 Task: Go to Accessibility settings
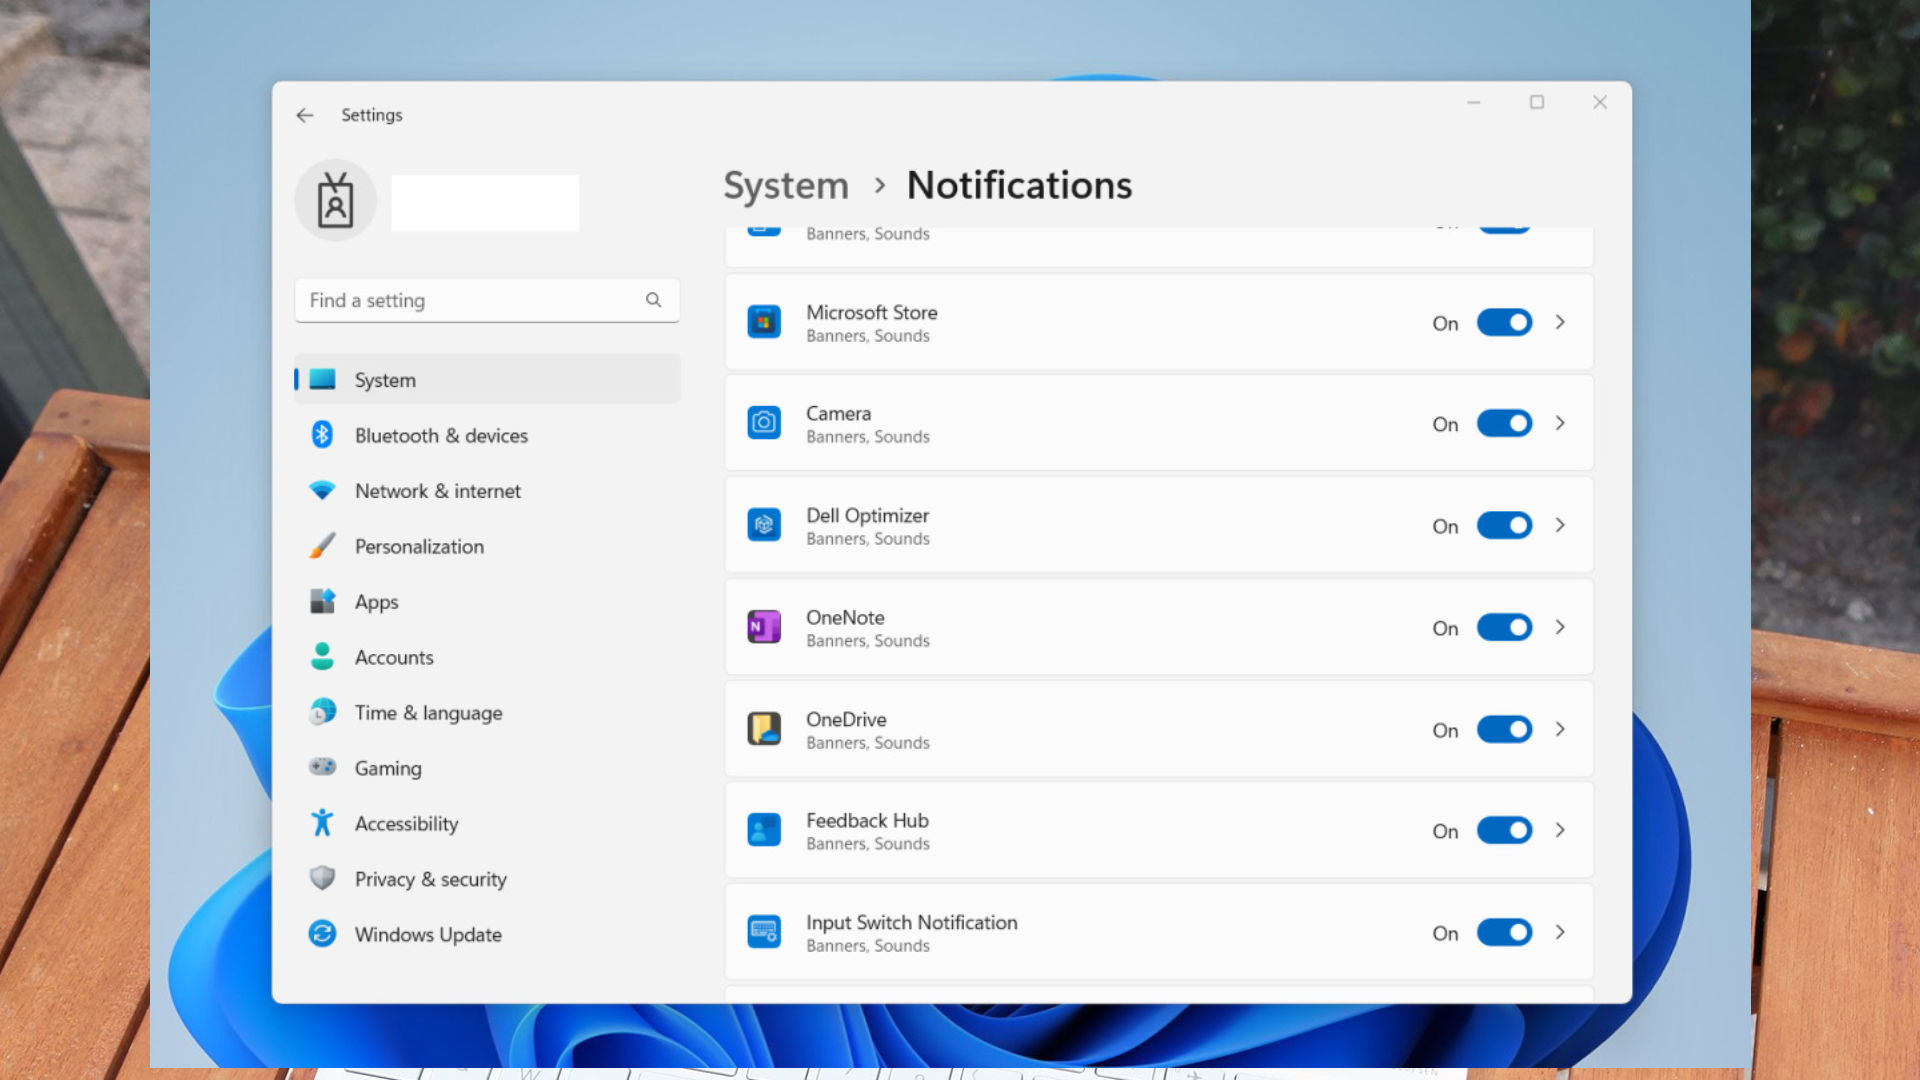click(x=487, y=823)
